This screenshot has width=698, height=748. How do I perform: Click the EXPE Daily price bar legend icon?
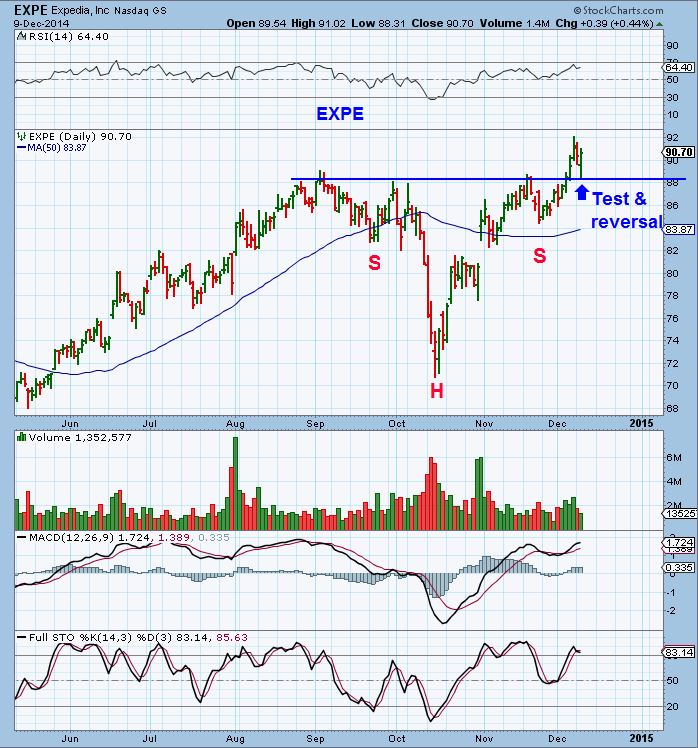[21, 136]
